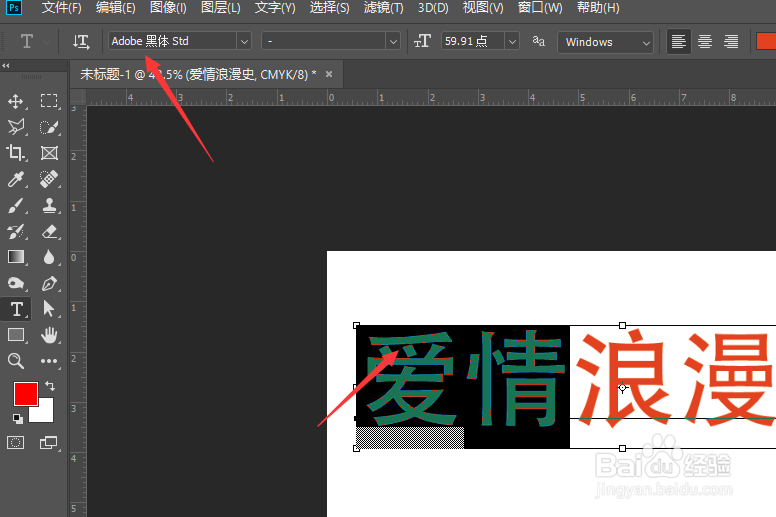Expand the font size dropdown arrow
Viewport: 776px width, 517px height.
pyautogui.click(x=512, y=42)
